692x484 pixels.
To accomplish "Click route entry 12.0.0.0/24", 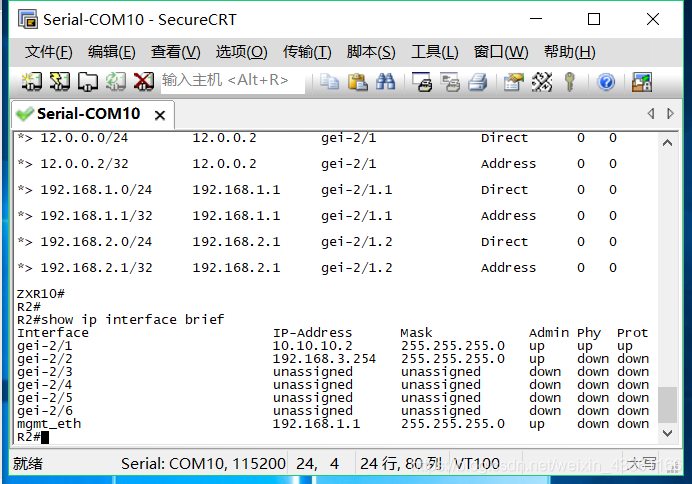I will coord(84,138).
